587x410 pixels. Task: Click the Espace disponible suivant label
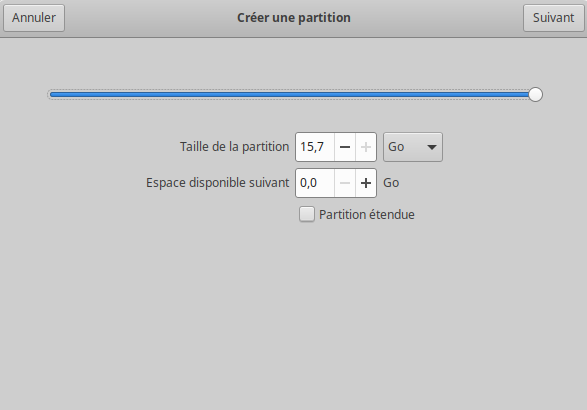218,183
